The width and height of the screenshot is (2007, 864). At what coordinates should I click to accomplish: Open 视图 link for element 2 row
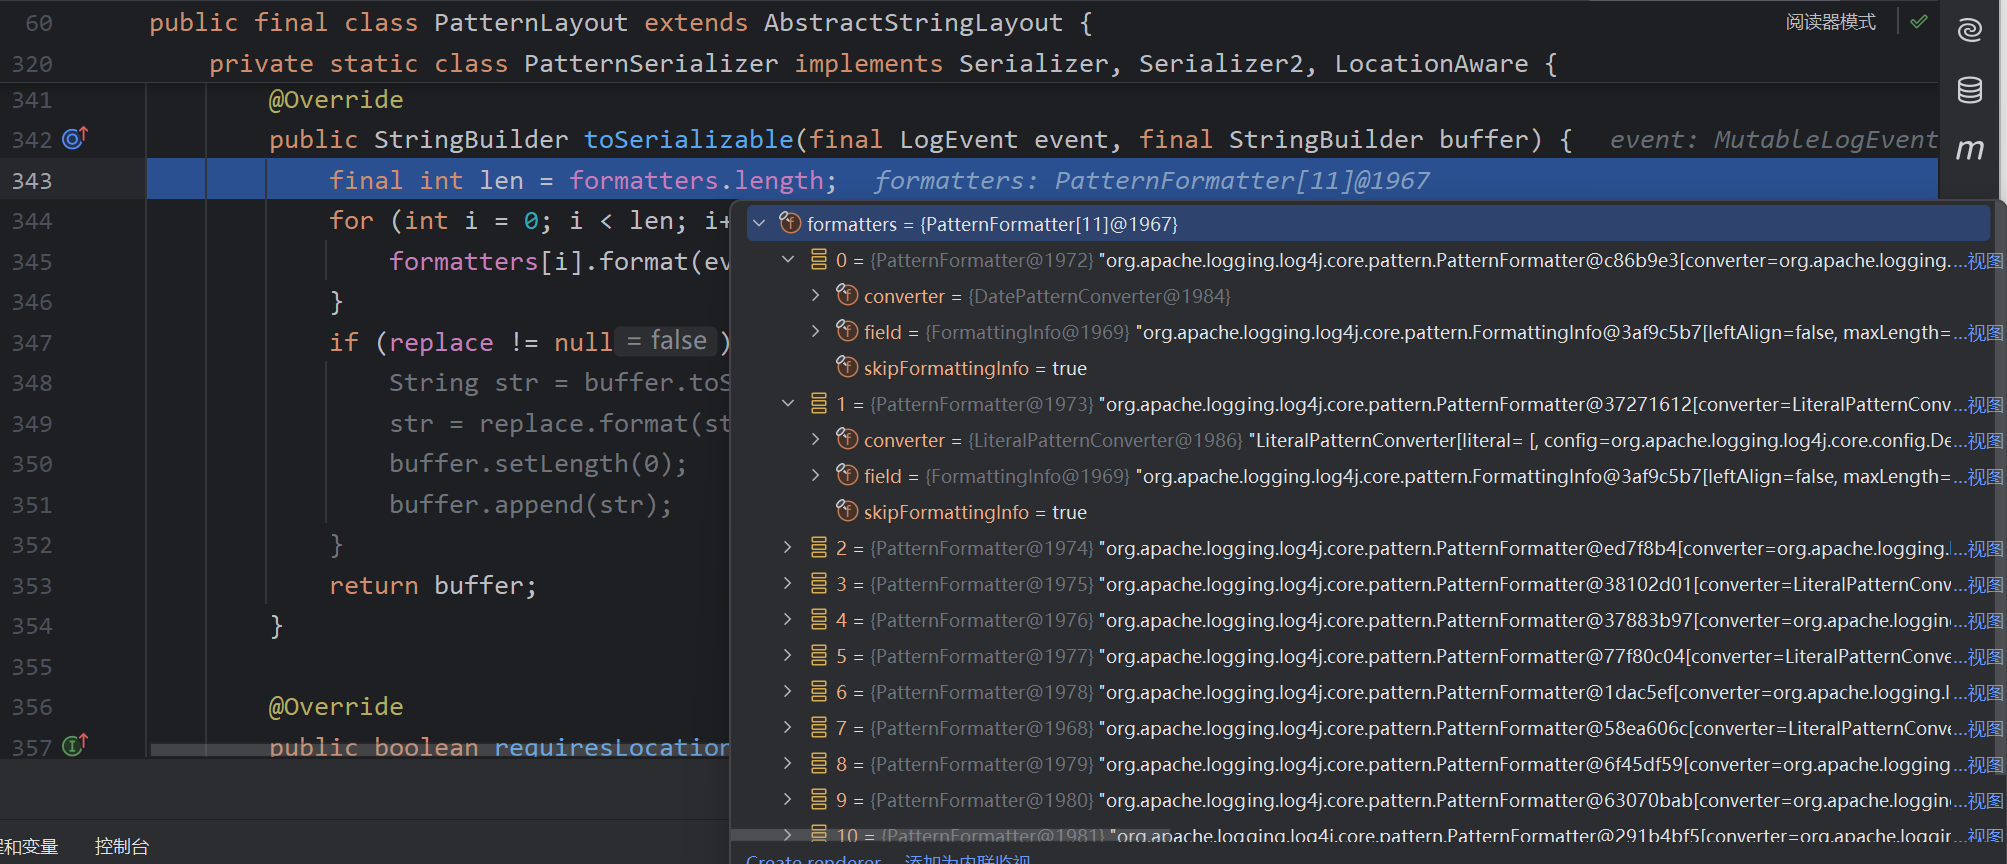coord(1985,549)
